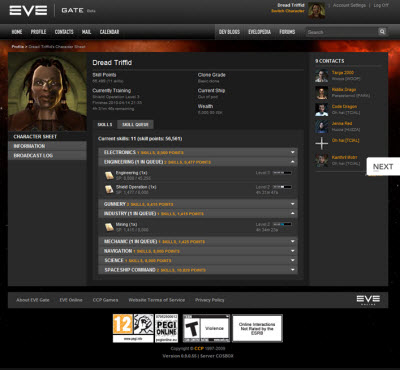This screenshot has width=400, height=370.
Task: Click the Profile breadcrumb link
Action: (x=18, y=46)
